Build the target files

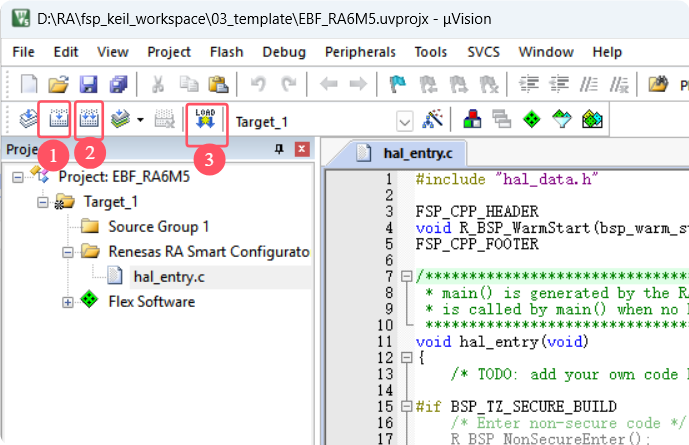58,119
